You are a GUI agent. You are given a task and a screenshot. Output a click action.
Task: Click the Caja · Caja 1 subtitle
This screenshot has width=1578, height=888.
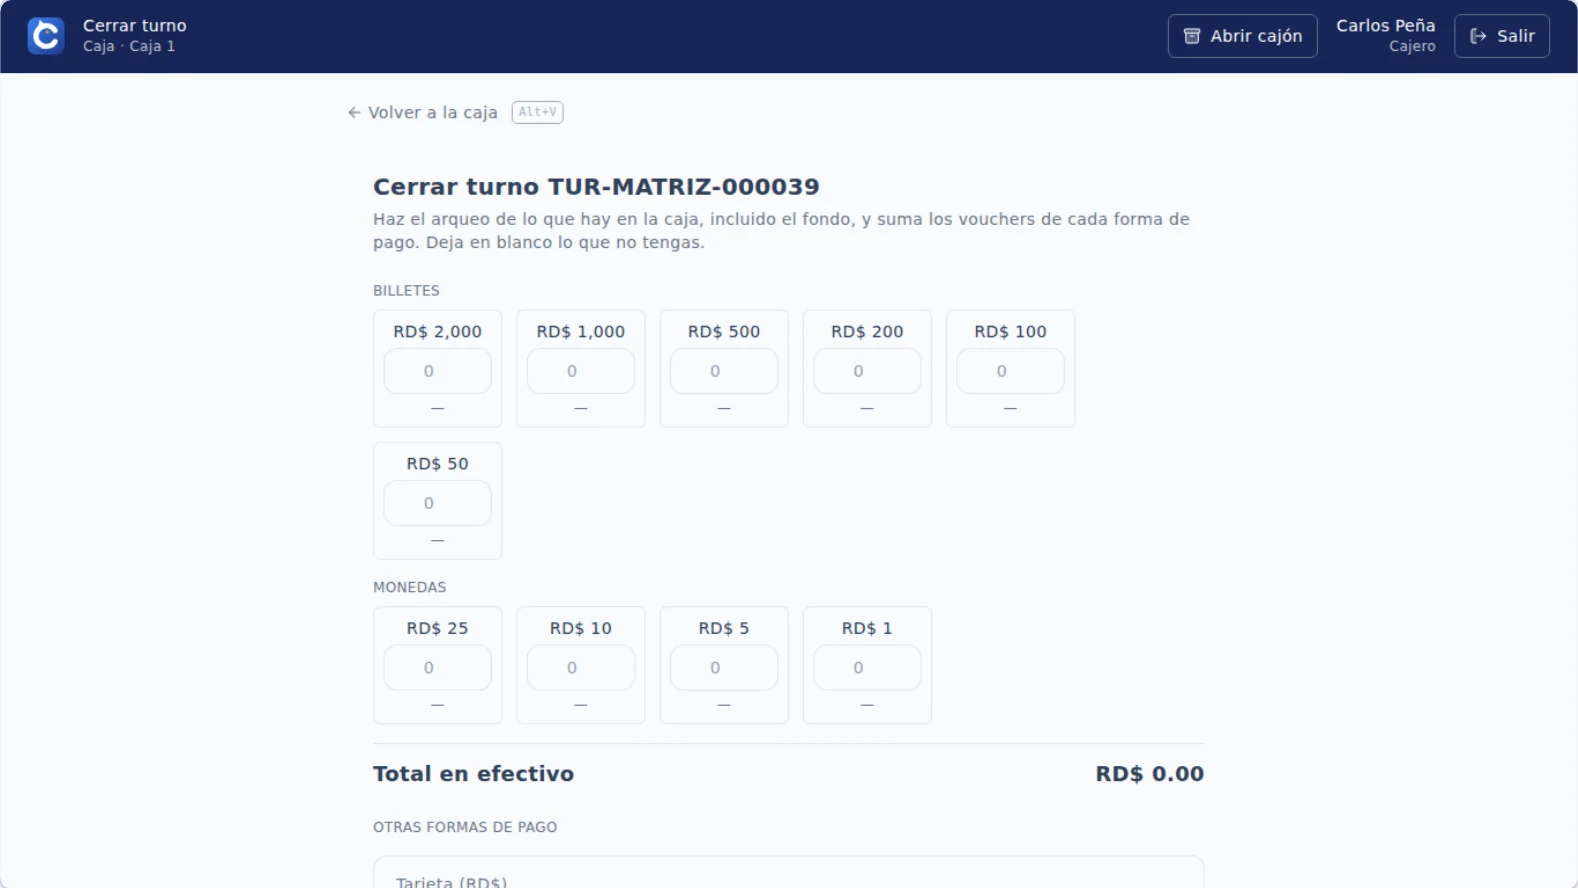point(129,47)
